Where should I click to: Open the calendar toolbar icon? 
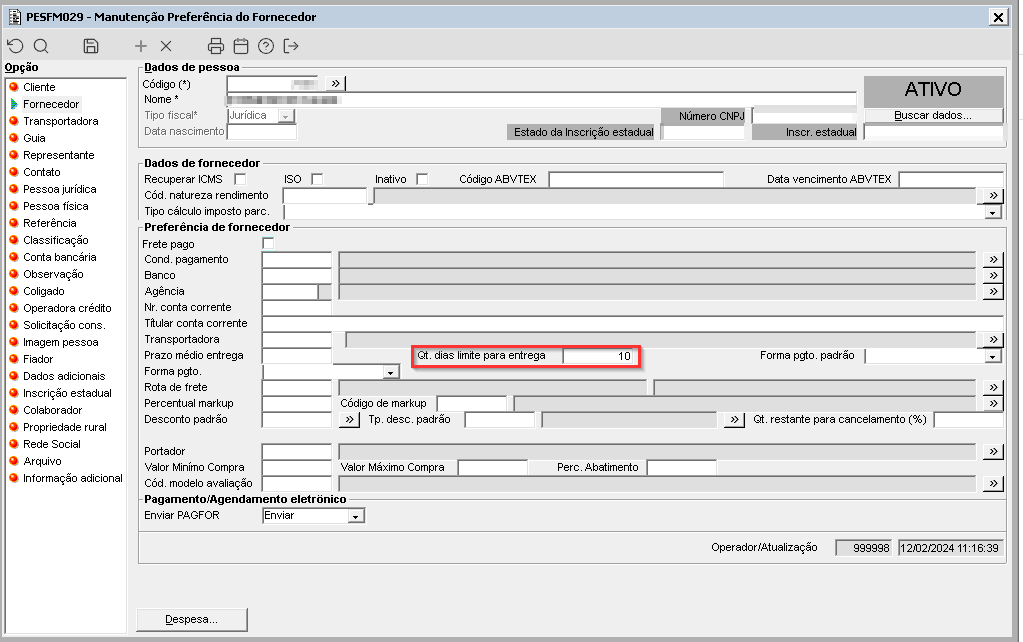241,46
